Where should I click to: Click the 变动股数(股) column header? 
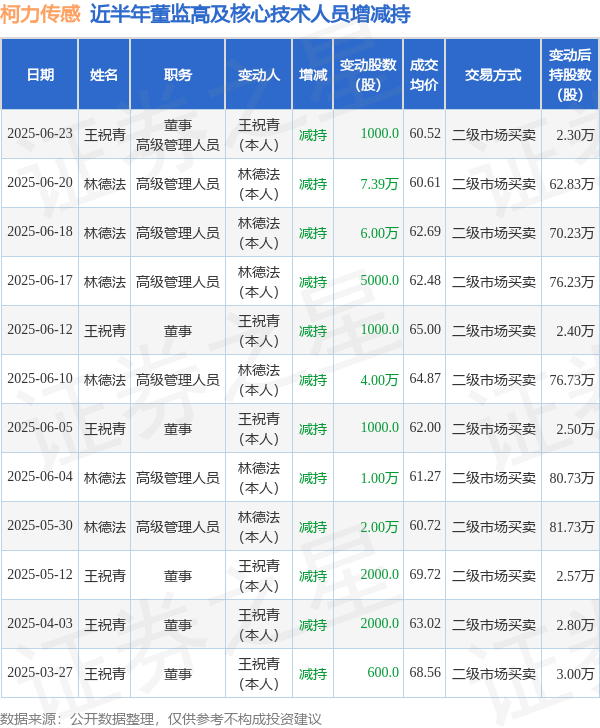[x=368, y=75]
